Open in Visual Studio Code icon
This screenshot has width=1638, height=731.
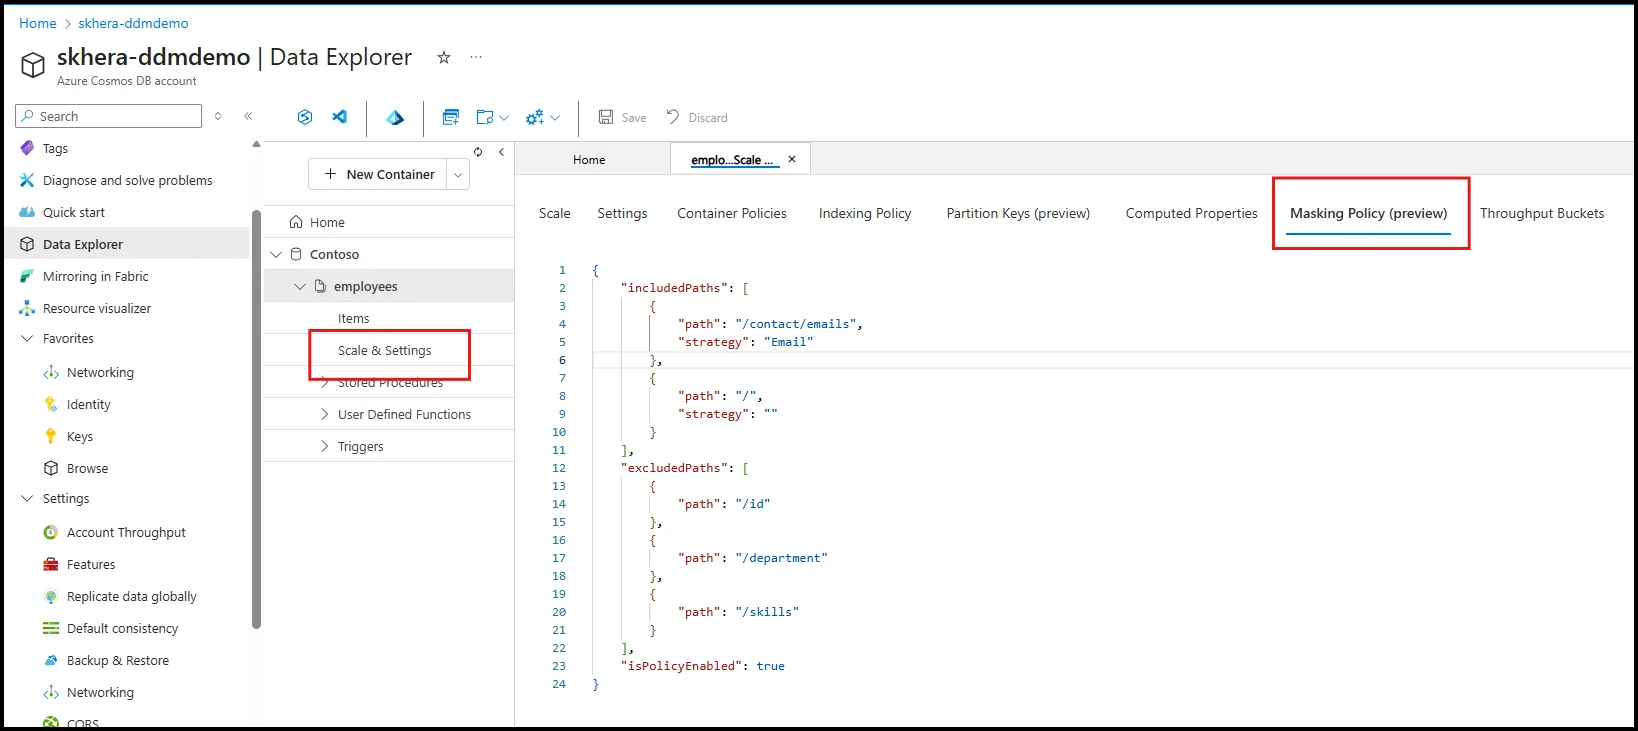point(340,117)
